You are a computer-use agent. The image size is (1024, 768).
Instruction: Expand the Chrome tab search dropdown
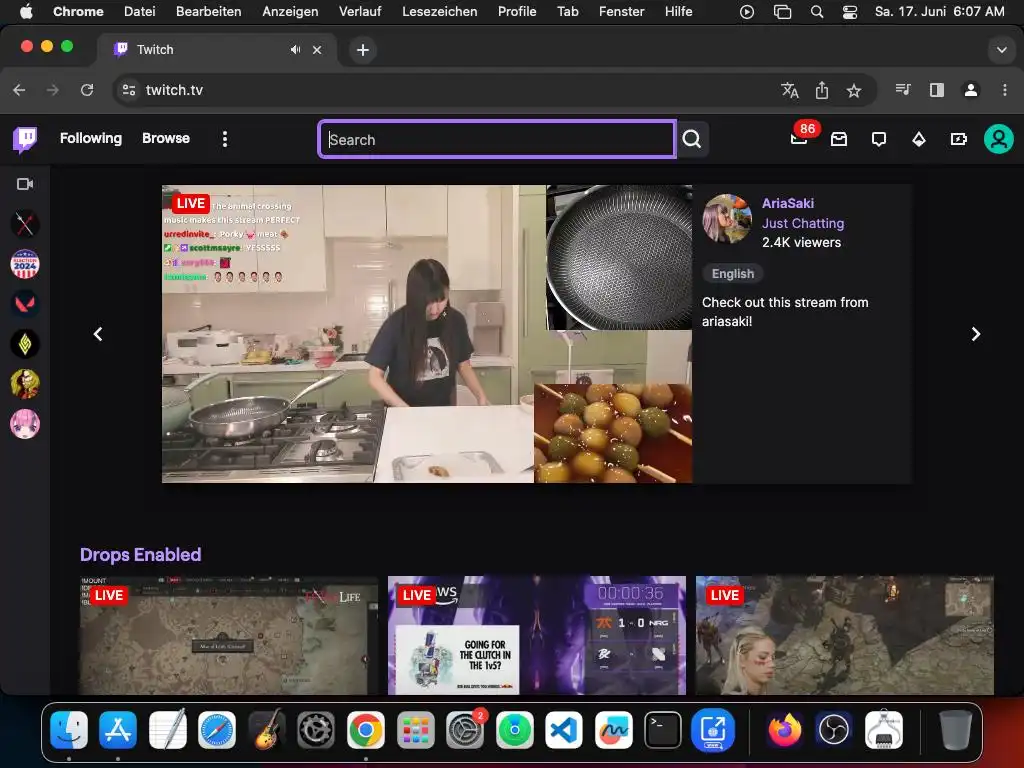click(x=1001, y=50)
